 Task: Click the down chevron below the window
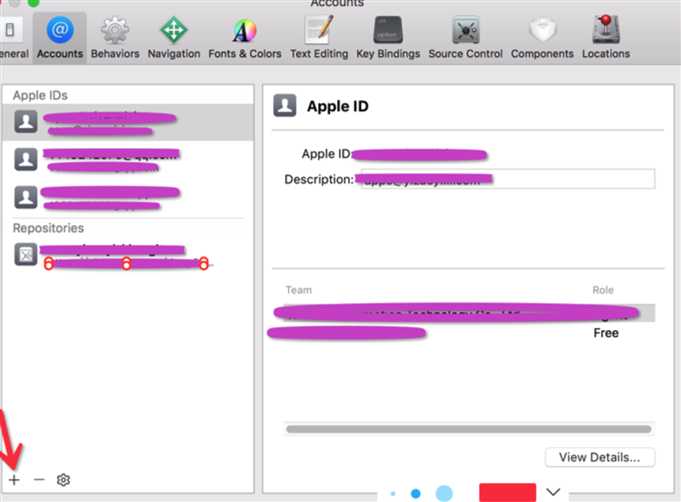click(553, 492)
